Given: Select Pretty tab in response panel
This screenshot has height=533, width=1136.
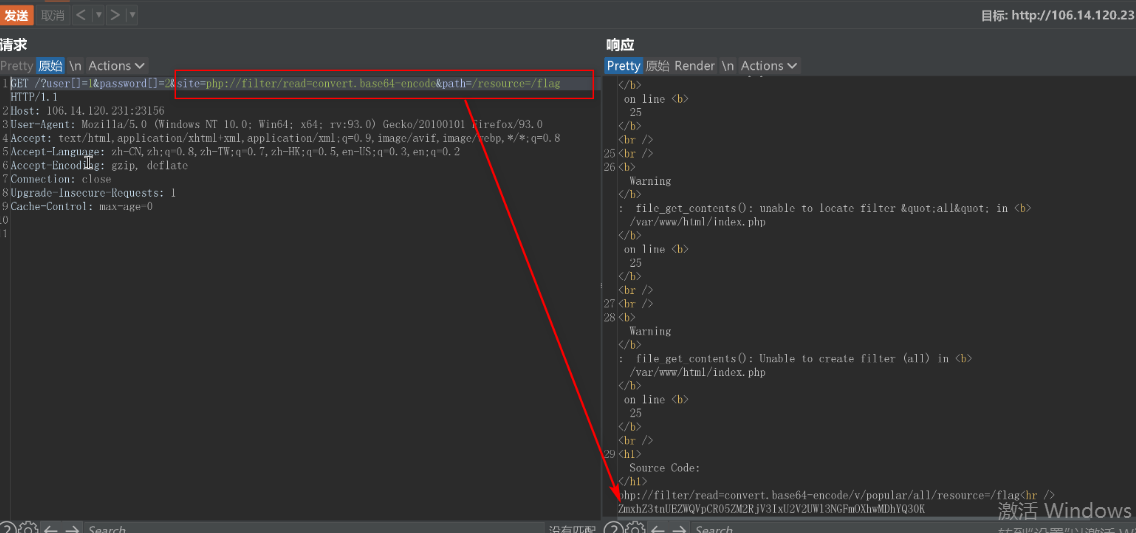Looking at the screenshot, I should coord(623,66).
